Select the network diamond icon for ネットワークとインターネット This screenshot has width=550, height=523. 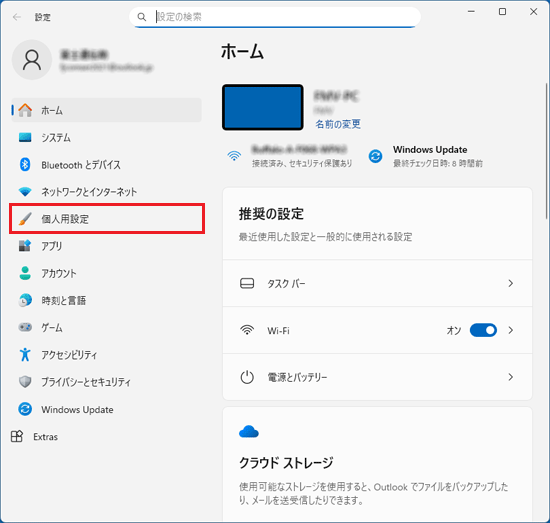point(25,192)
